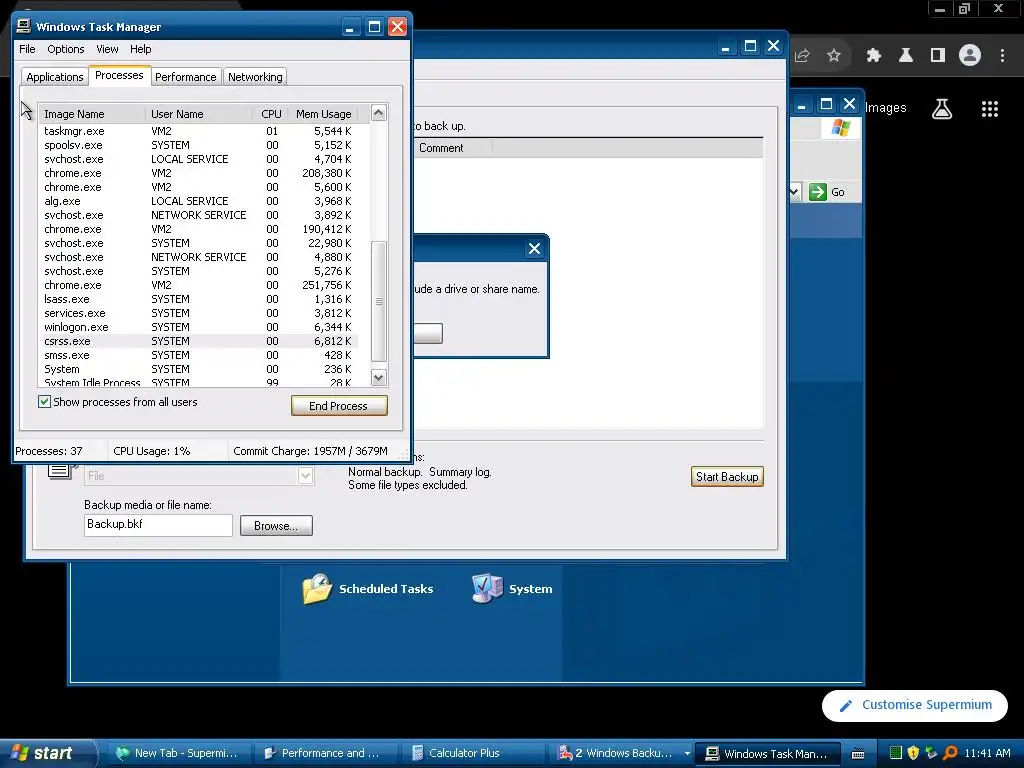
Task: Click the Comment column header in Backup
Action: pos(452,148)
